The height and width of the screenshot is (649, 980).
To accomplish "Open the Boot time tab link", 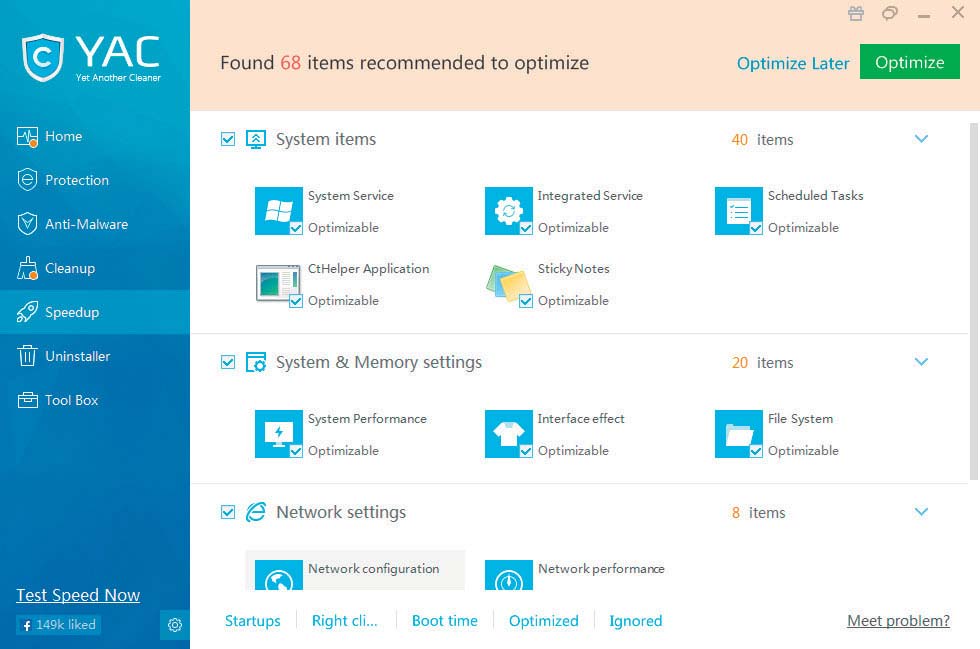I will coord(444,621).
